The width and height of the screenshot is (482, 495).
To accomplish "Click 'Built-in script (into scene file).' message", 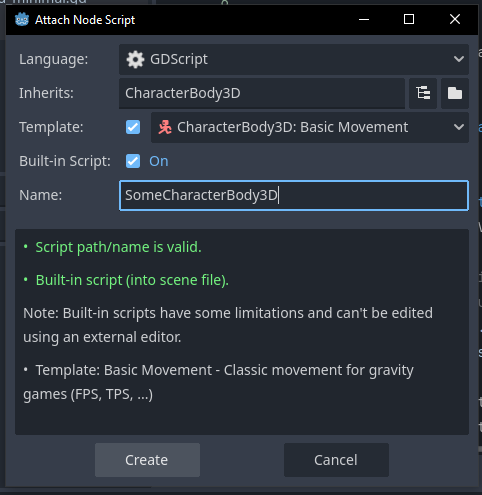I will click(132, 280).
